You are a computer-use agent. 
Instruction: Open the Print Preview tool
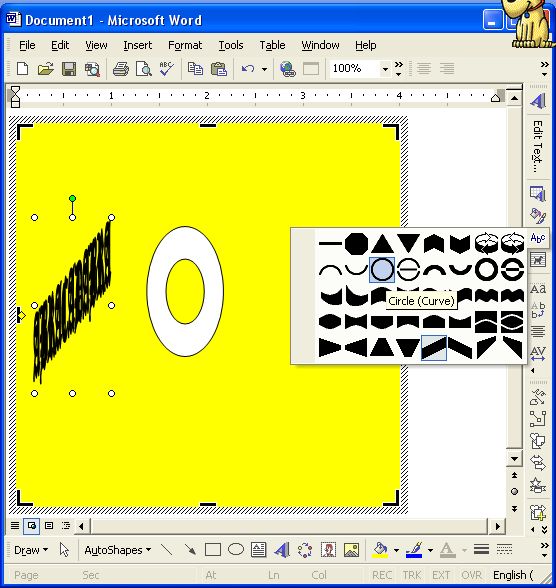(x=144, y=69)
